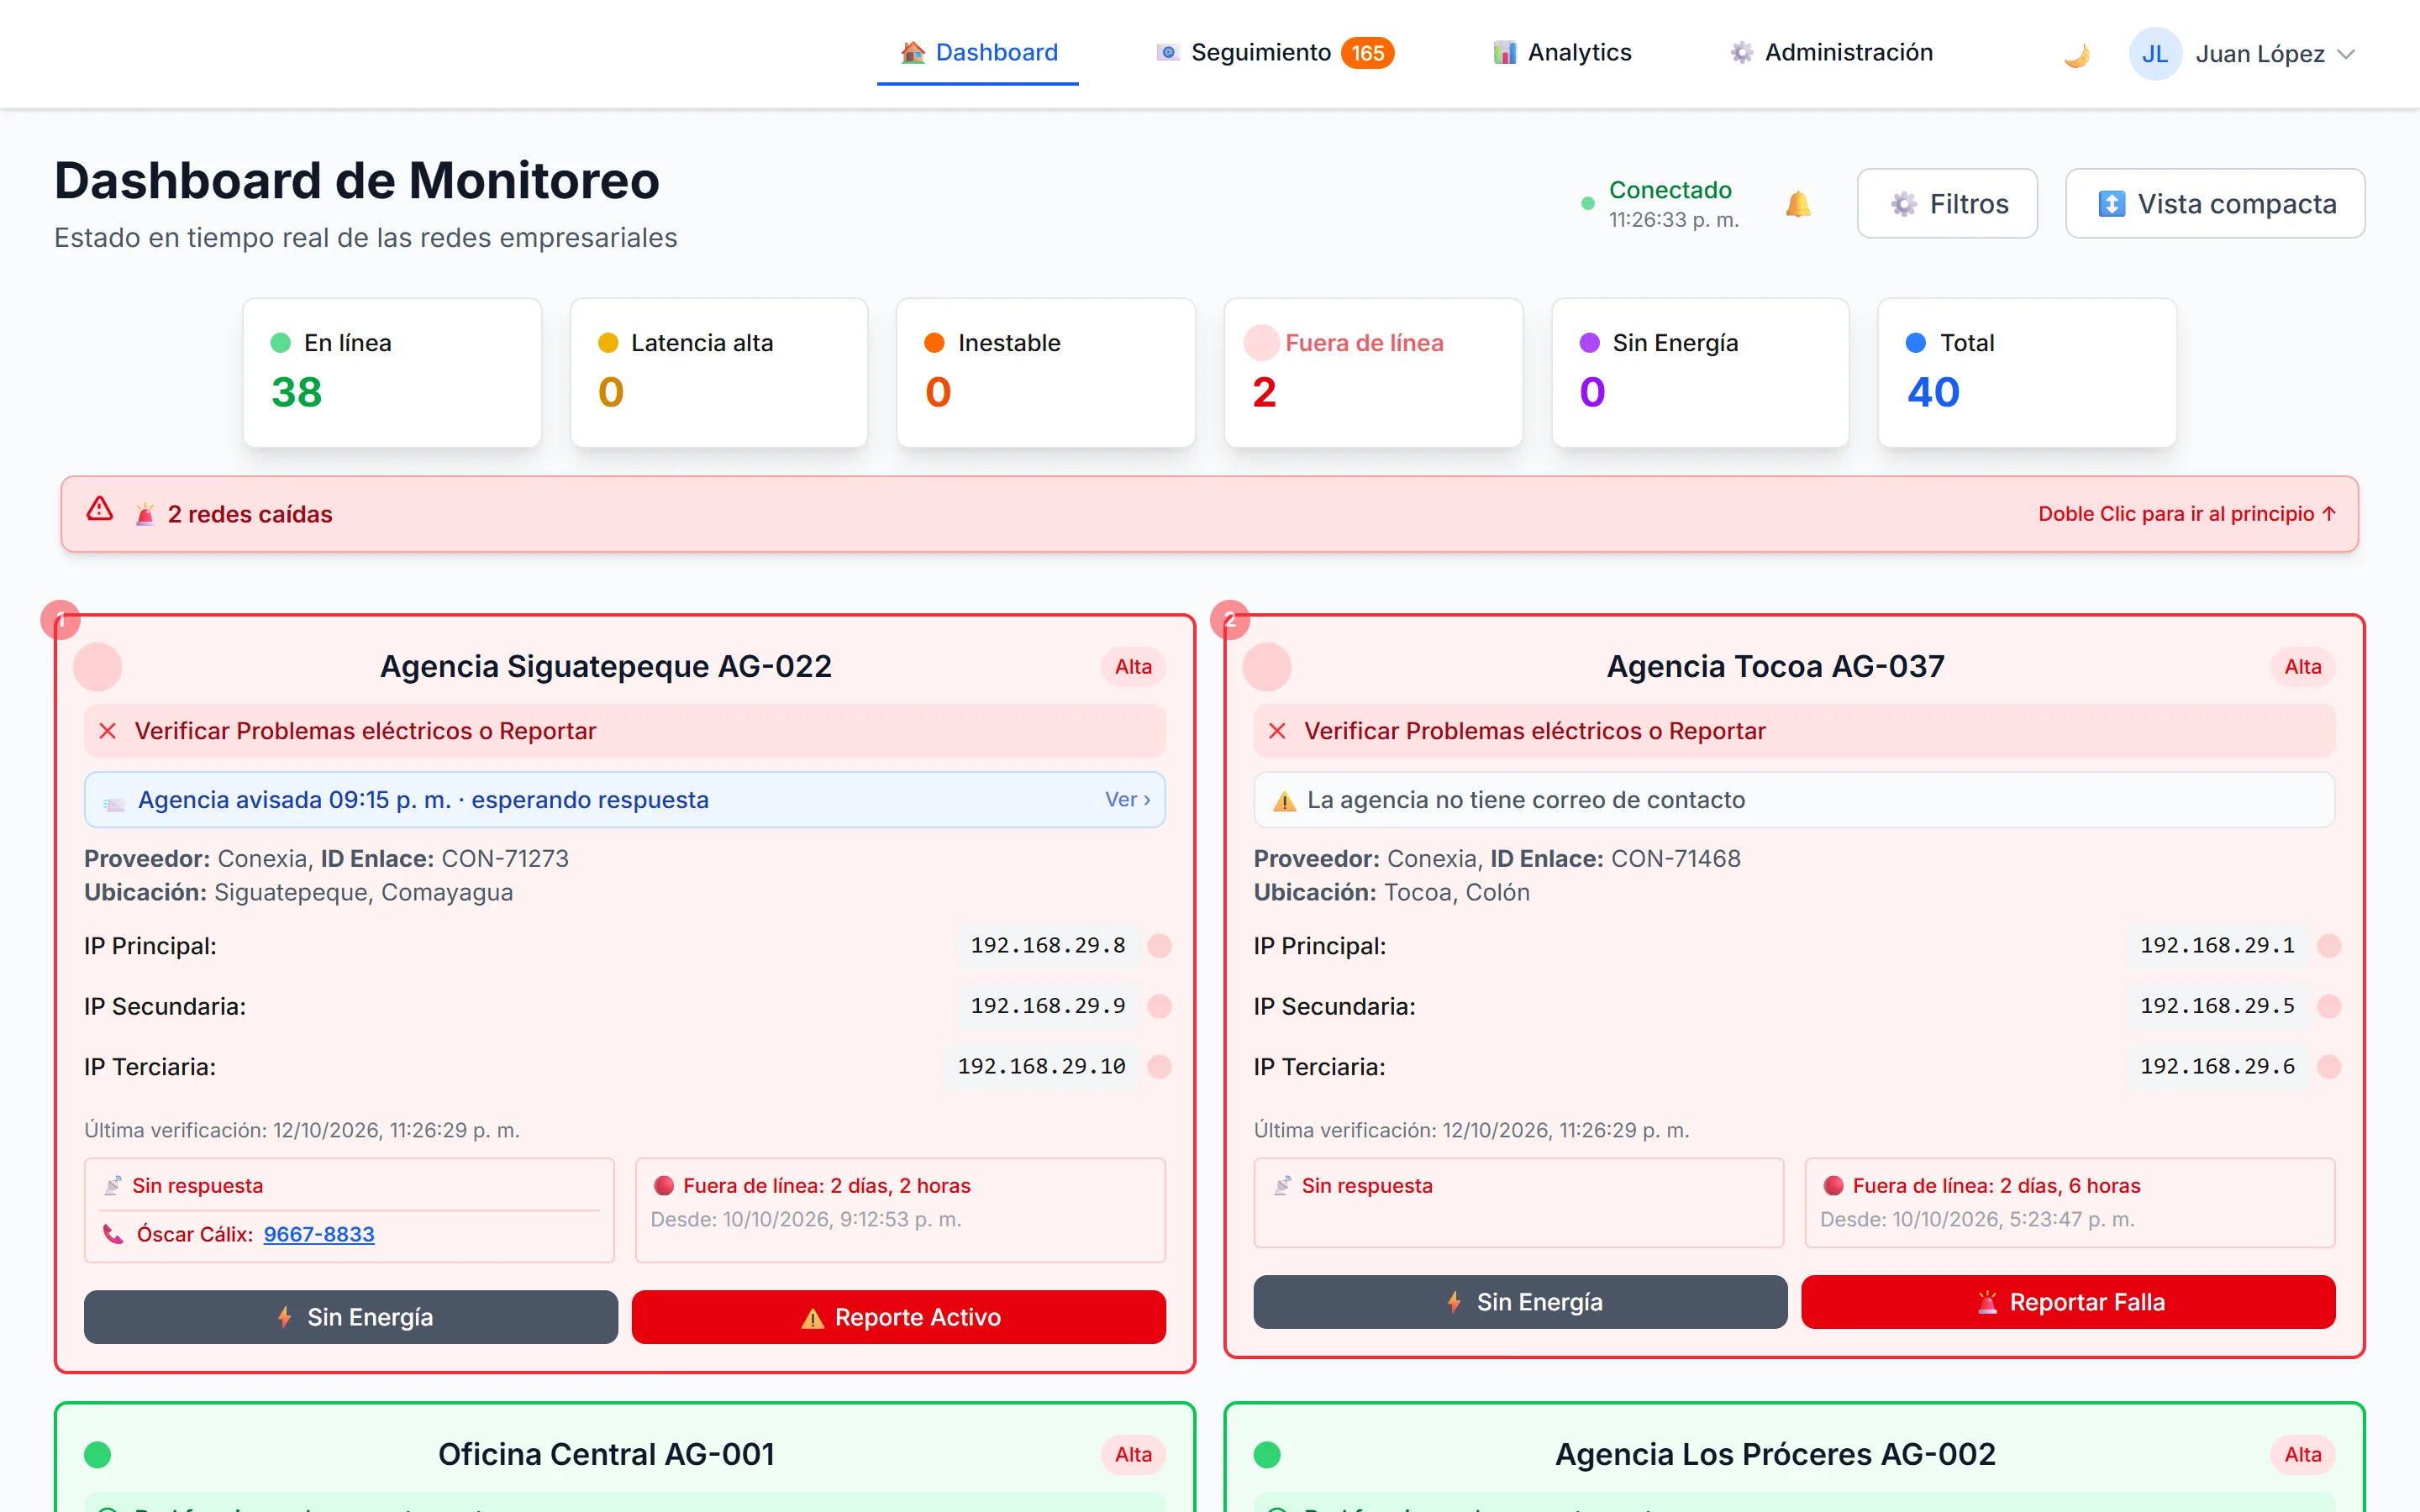Screen dimensions: 2420x1512
Task: Click IP 192.168.29.9 value
Action: [x=1047, y=1006]
